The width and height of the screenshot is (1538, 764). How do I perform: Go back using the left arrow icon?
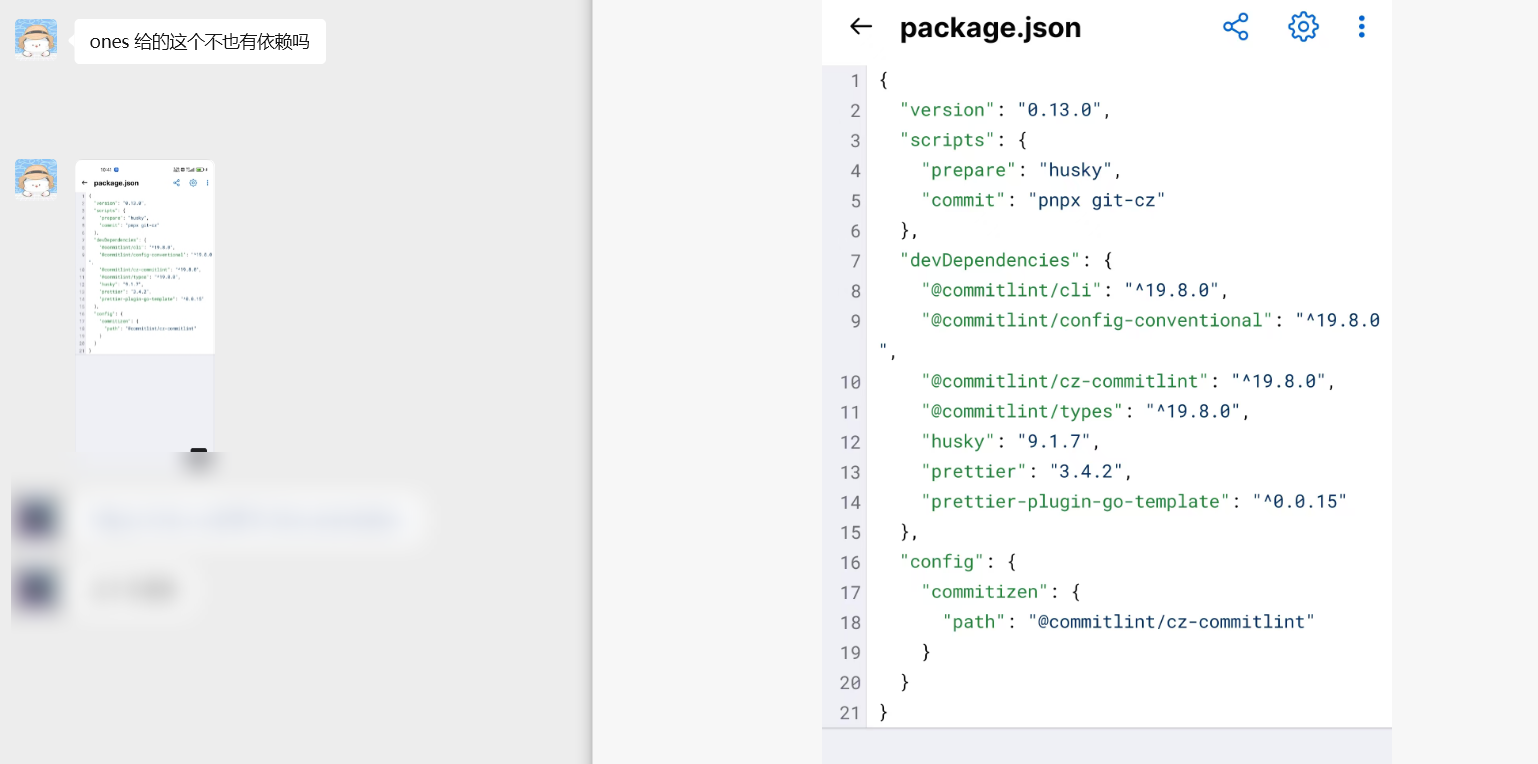tap(860, 27)
